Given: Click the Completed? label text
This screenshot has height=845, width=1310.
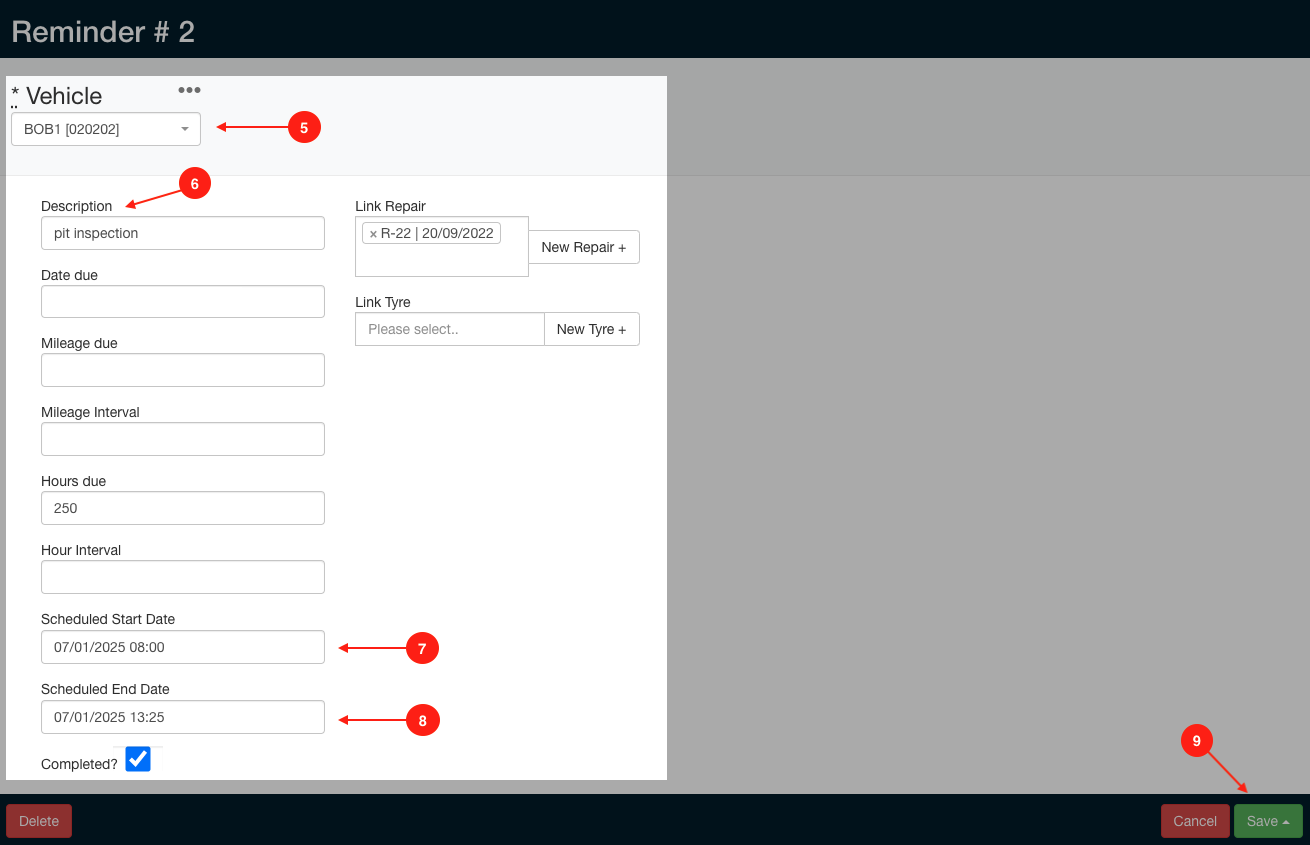Looking at the screenshot, I should (x=79, y=764).
